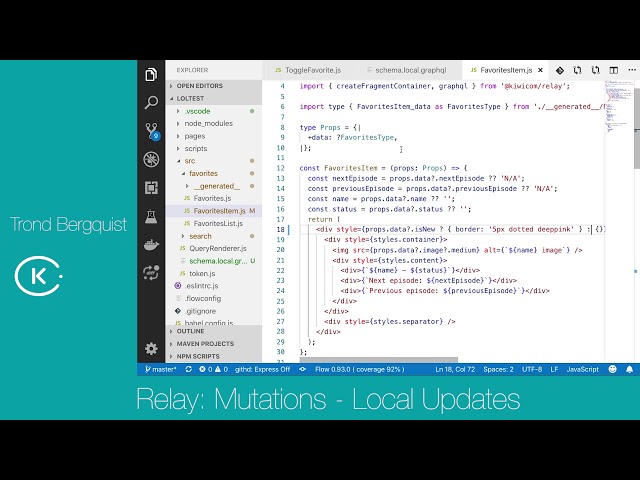The width and height of the screenshot is (640, 480).
Task: Change the LF end-of-line sequence
Action: [554, 369]
